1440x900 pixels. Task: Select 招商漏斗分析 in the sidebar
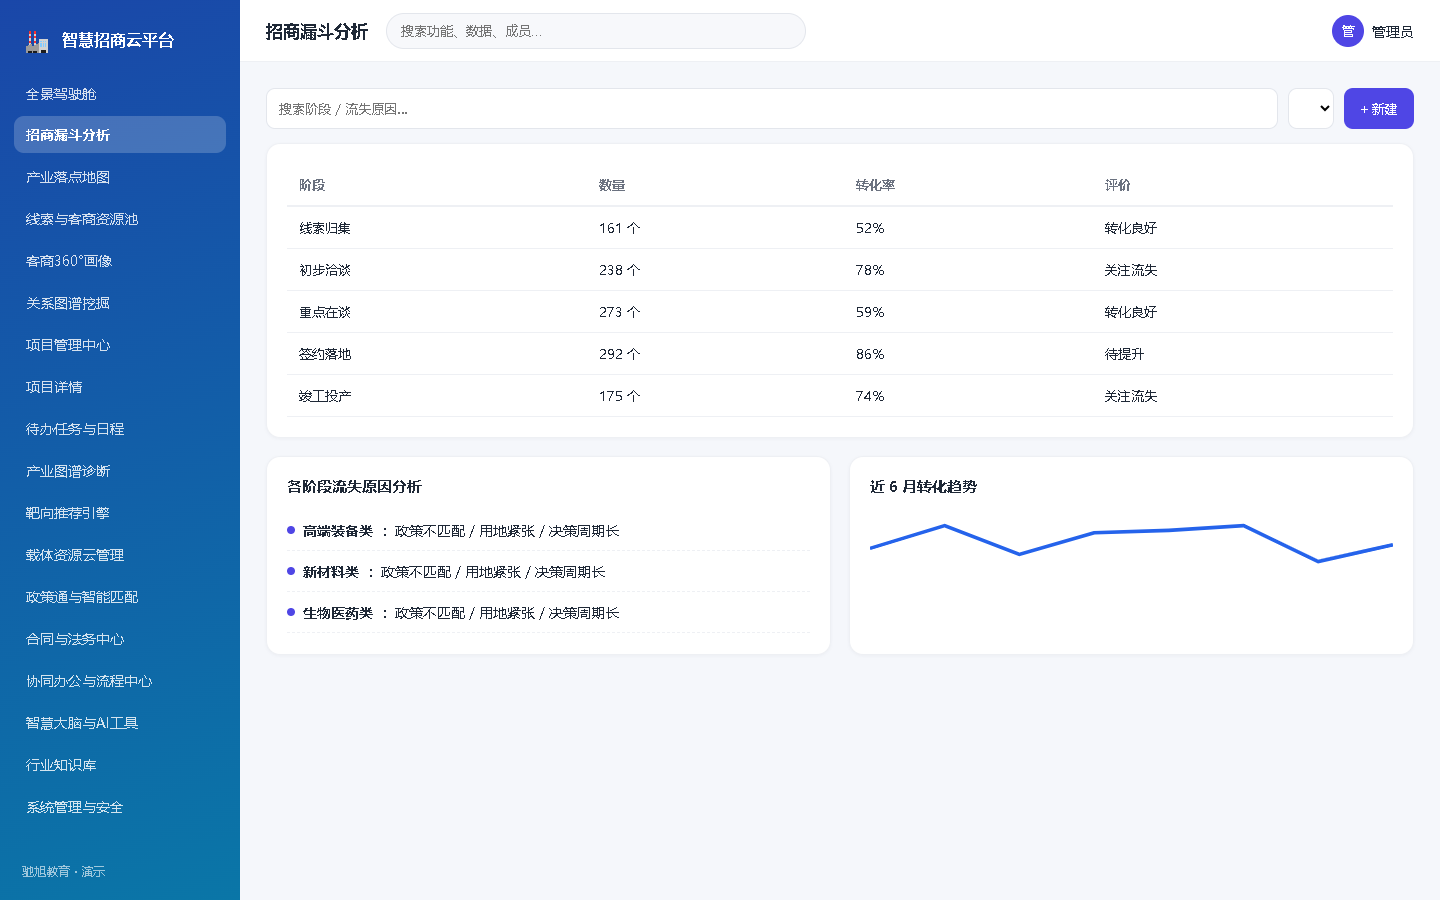(x=120, y=135)
